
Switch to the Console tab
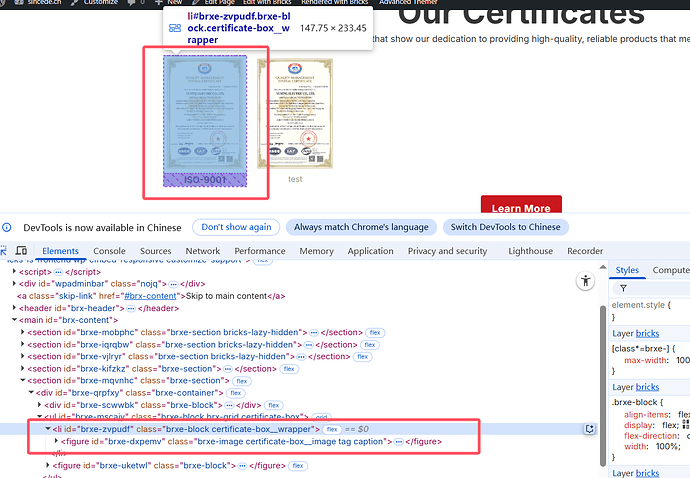coord(109,251)
